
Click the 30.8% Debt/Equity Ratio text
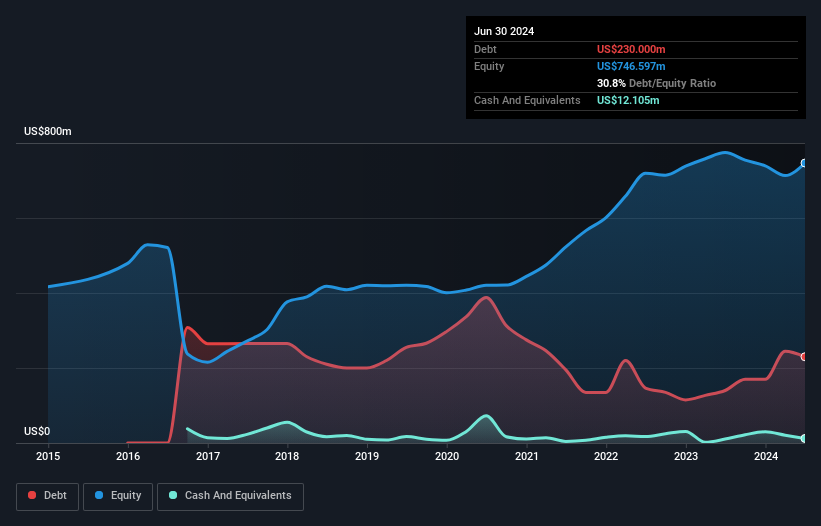tap(656, 83)
